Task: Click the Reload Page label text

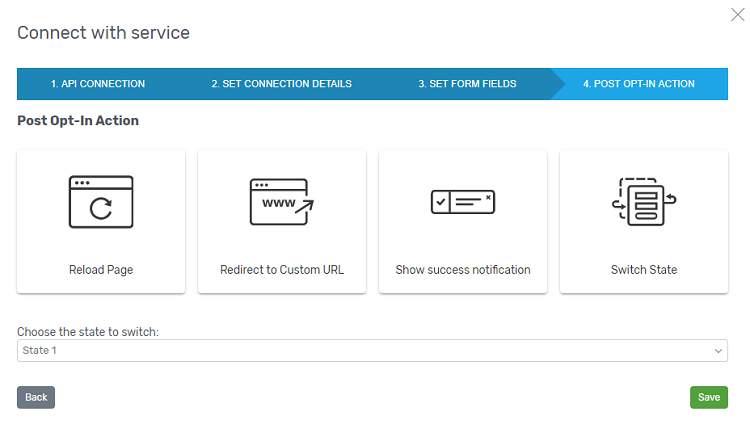Action: [101, 270]
